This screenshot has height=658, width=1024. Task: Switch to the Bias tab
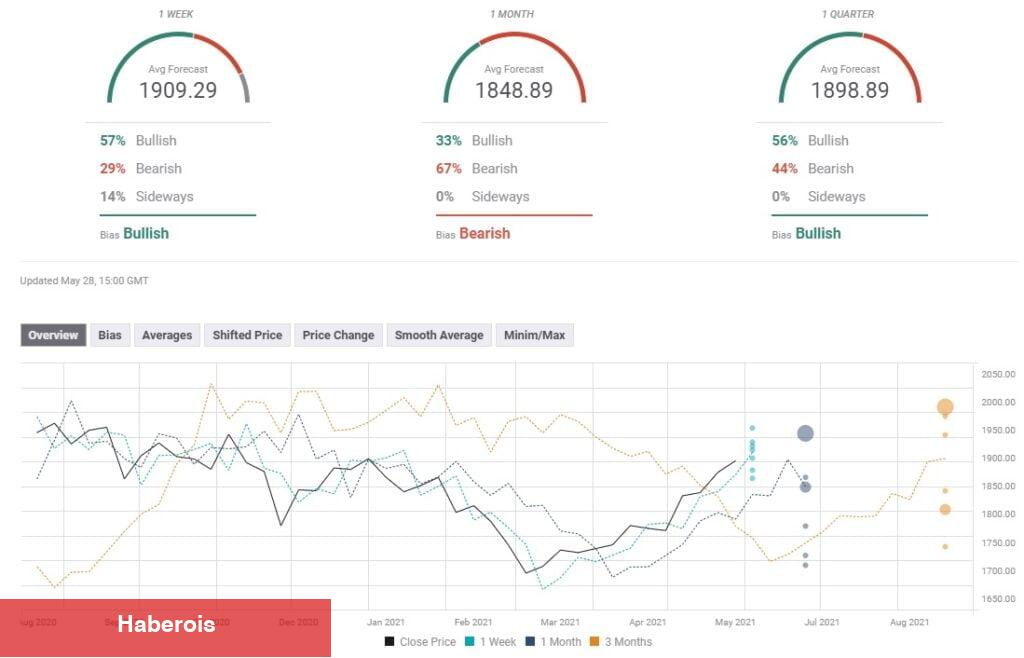(x=110, y=335)
